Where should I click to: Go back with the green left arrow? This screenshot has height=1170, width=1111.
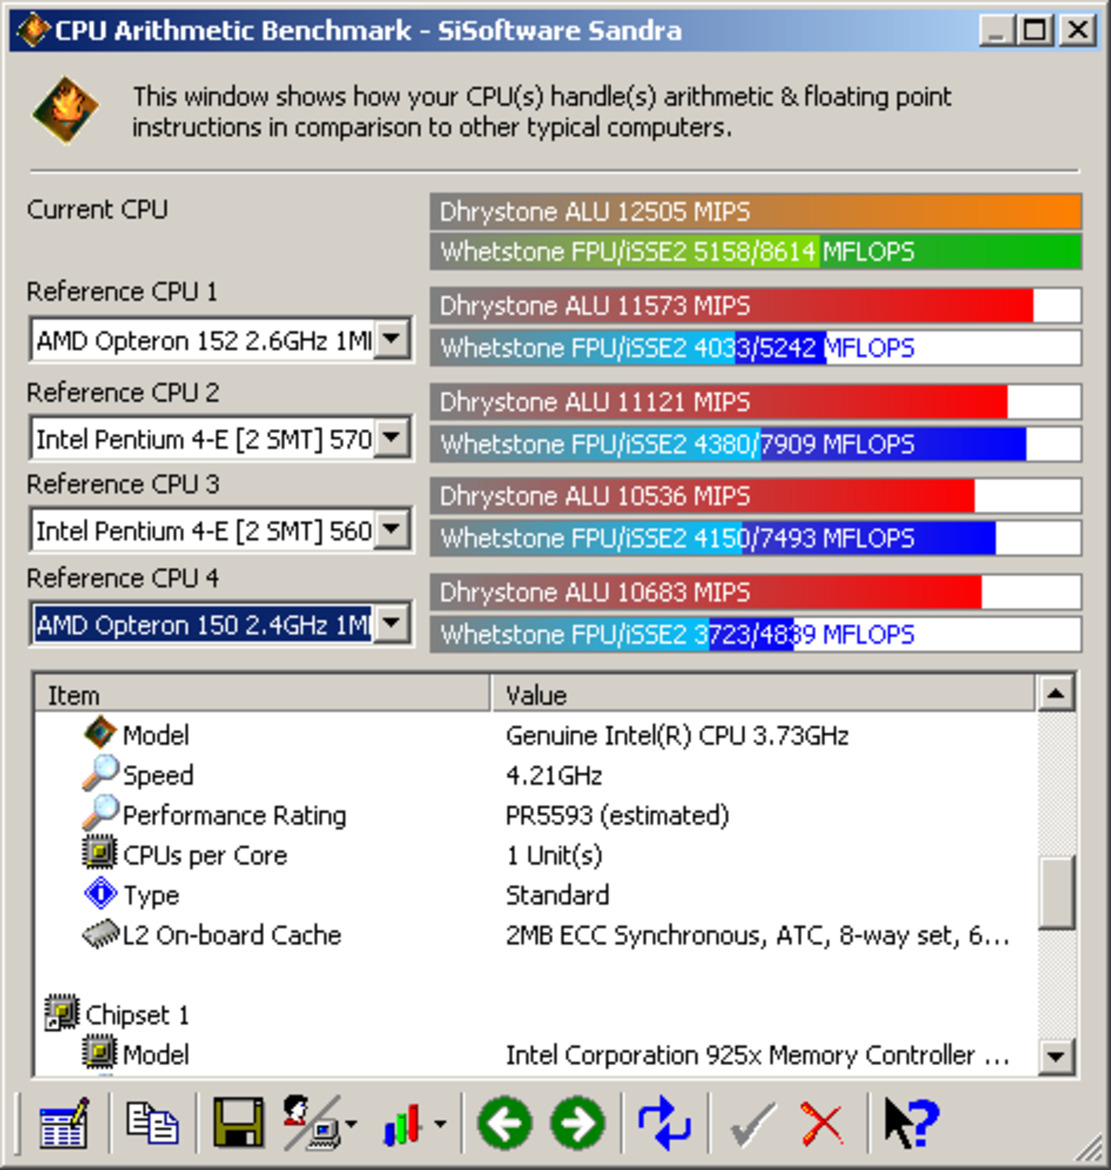505,1122
